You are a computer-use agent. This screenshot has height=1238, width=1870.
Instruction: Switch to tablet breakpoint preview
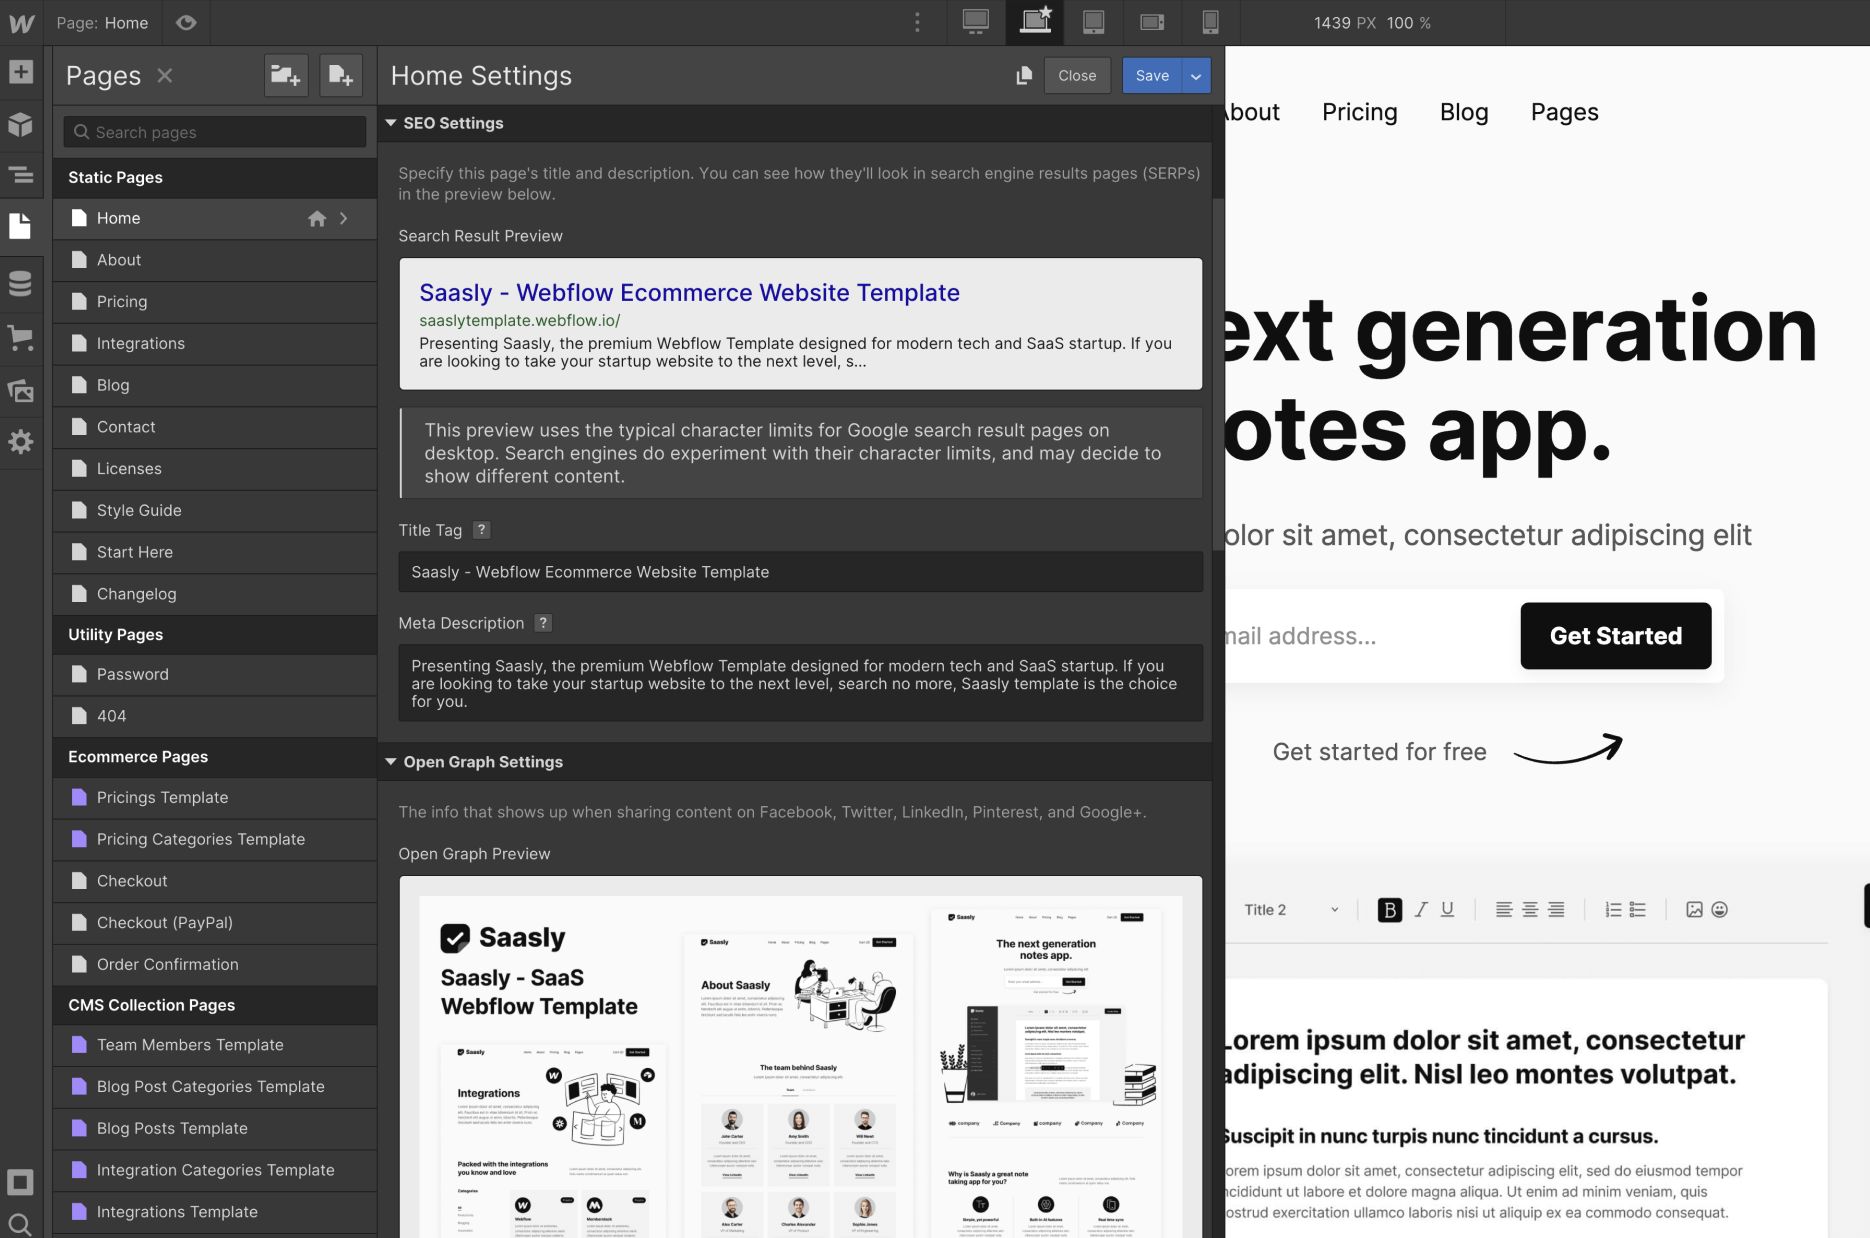coord(1093,22)
